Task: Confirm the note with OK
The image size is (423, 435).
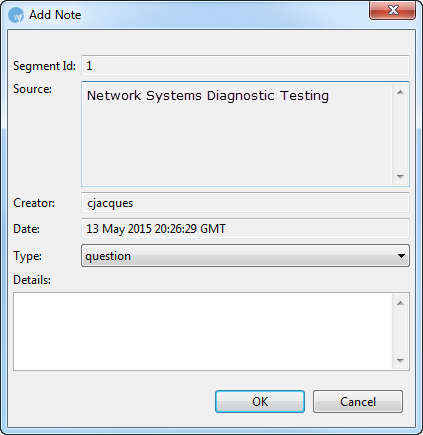Action: [x=260, y=402]
